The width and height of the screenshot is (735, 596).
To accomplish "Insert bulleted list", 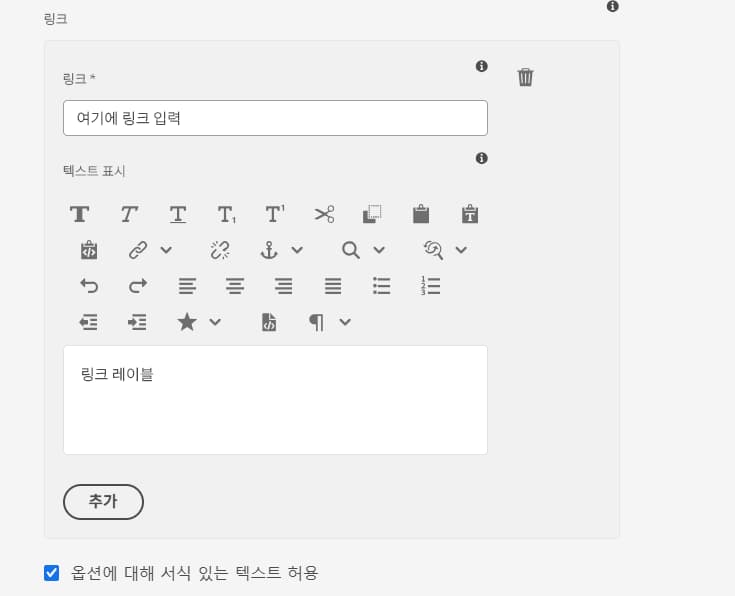I will tap(382, 286).
